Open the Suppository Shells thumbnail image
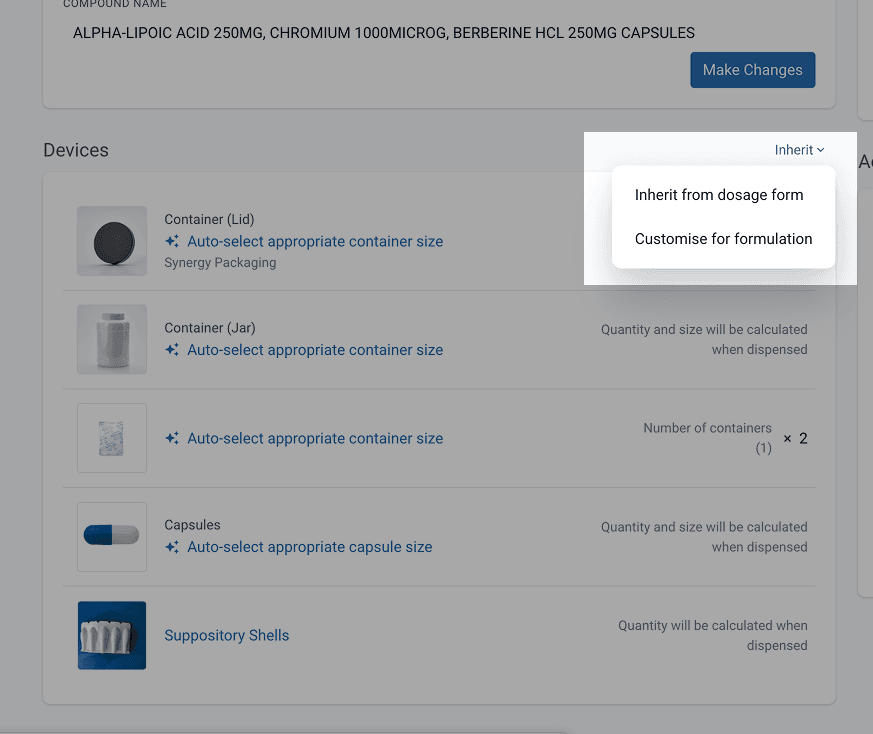Screen dimensions: 873x734 pyautogui.click(x=112, y=635)
